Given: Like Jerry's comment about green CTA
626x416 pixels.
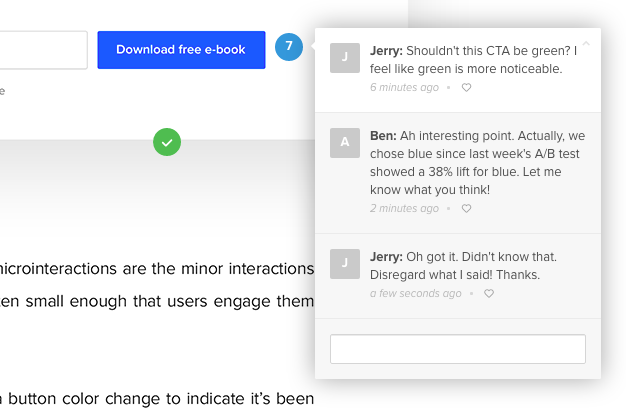Looking at the screenshot, I should click(x=466, y=87).
